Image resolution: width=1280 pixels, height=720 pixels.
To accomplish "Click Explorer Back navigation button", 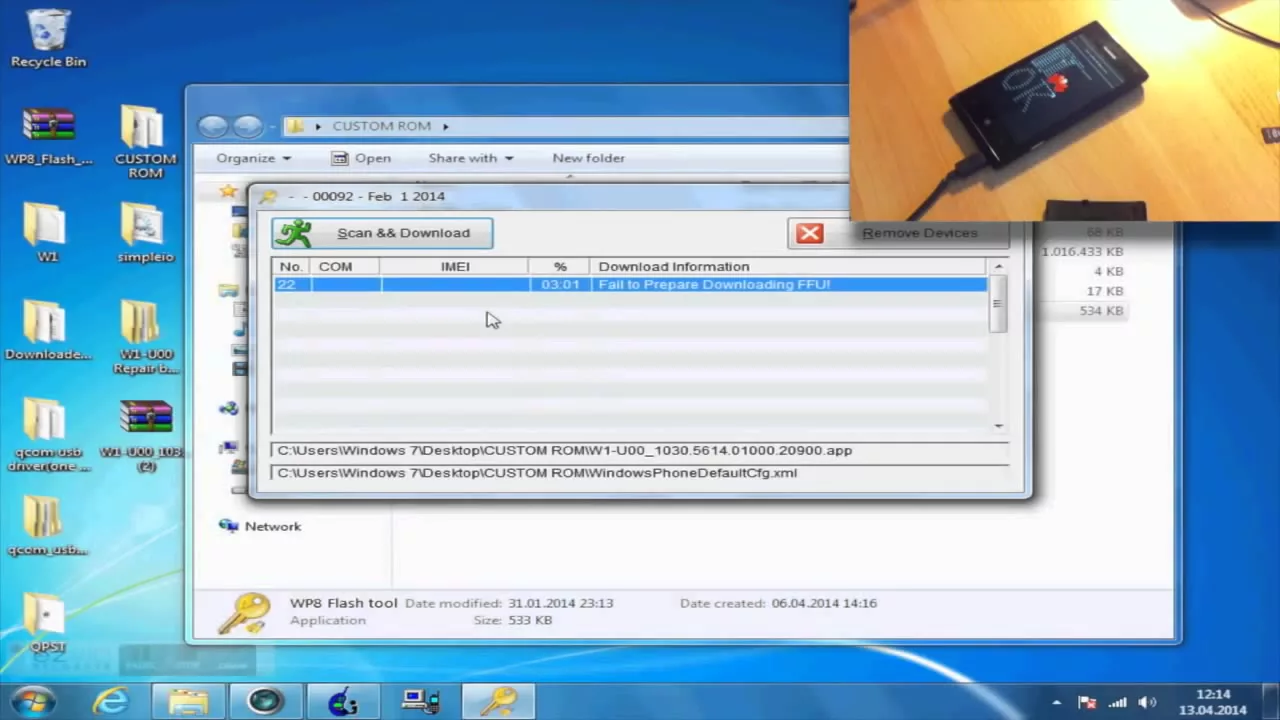I will (x=212, y=126).
